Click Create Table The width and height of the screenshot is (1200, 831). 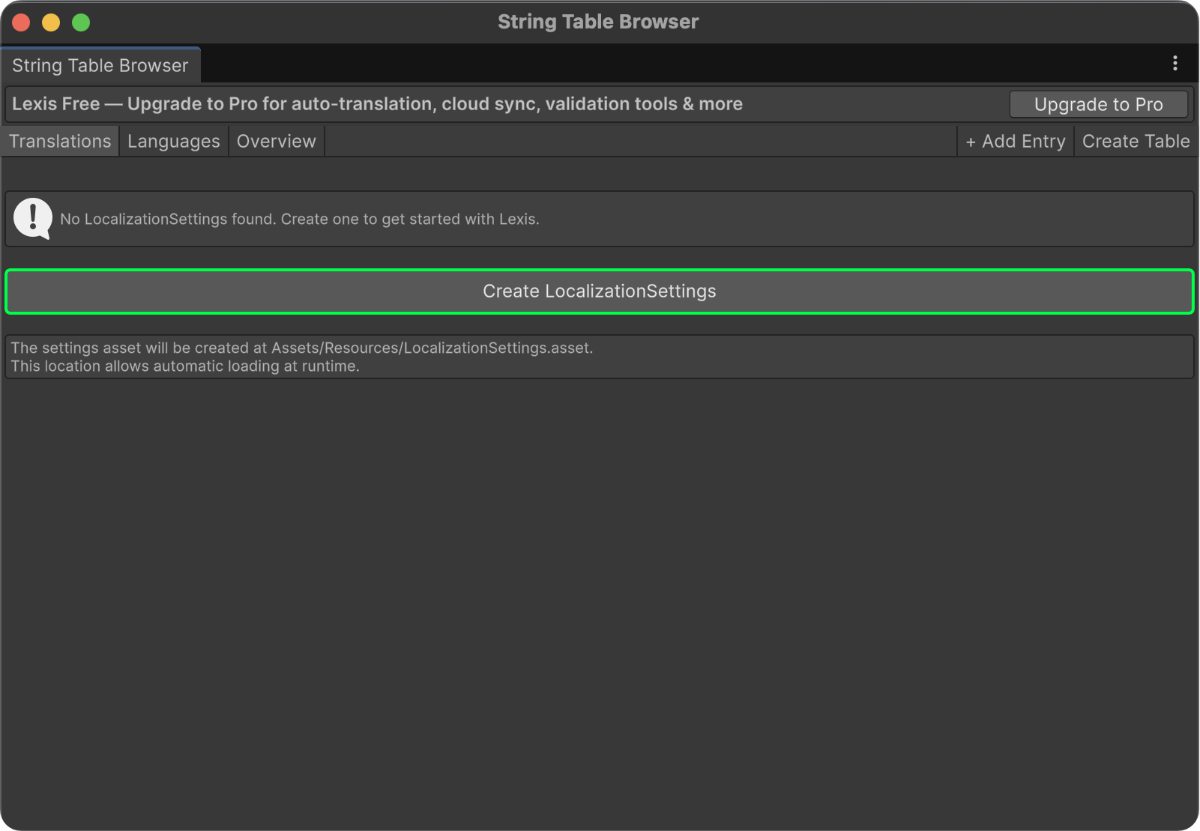click(1135, 141)
